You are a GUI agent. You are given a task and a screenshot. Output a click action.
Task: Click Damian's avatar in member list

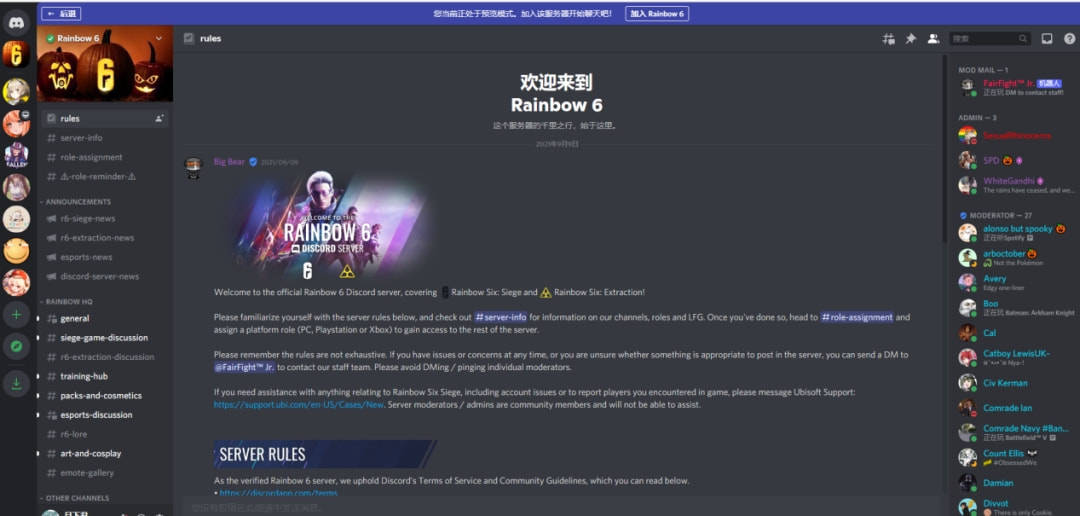pos(967,483)
